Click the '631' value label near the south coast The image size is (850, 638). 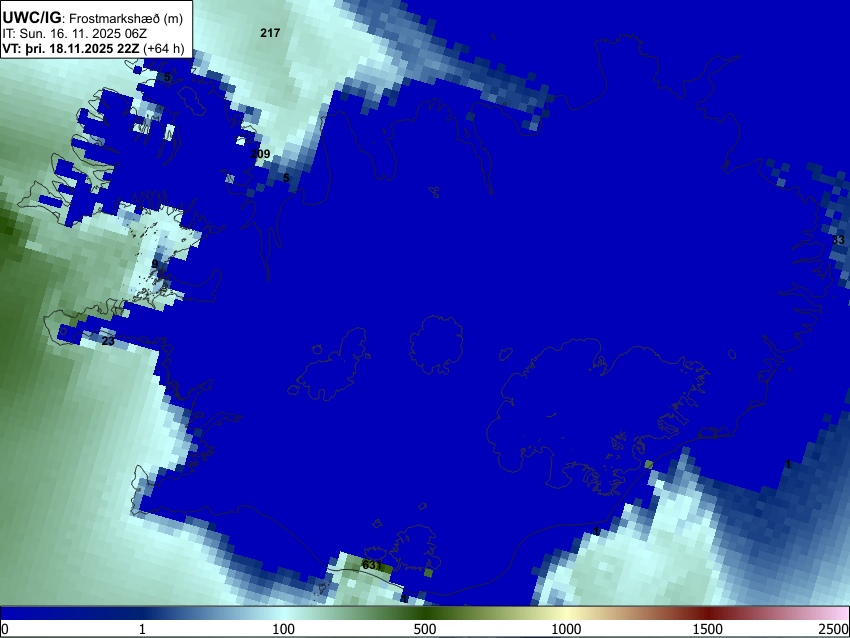pyautogui.click(x=372, y=565)
